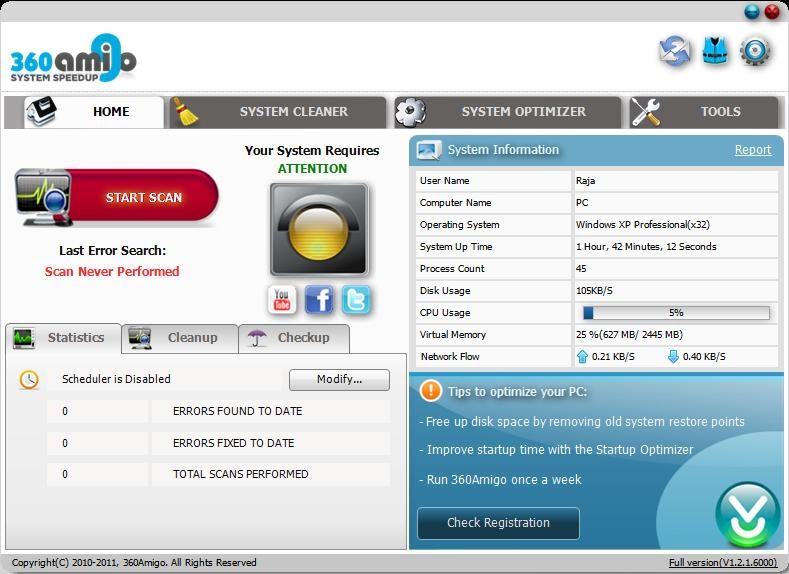Click the Full version(V1.2.1.6000) link

click(x=723, y=562)
